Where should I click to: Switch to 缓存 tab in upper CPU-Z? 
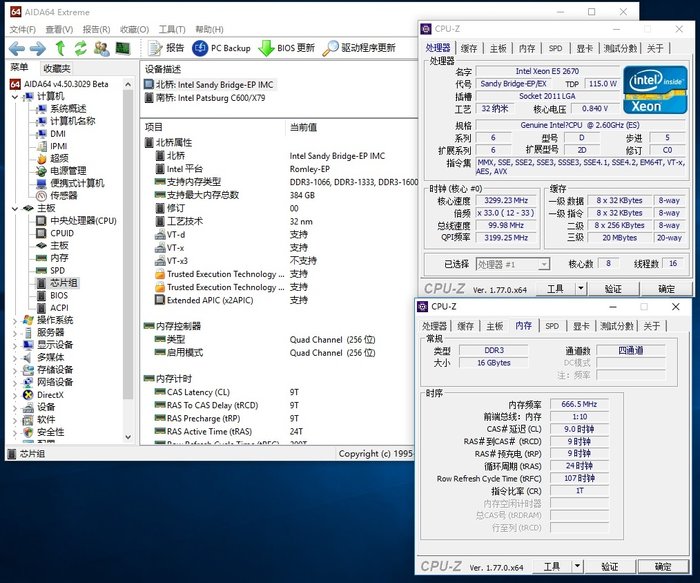pyautogui.click(x=468, y=48)
